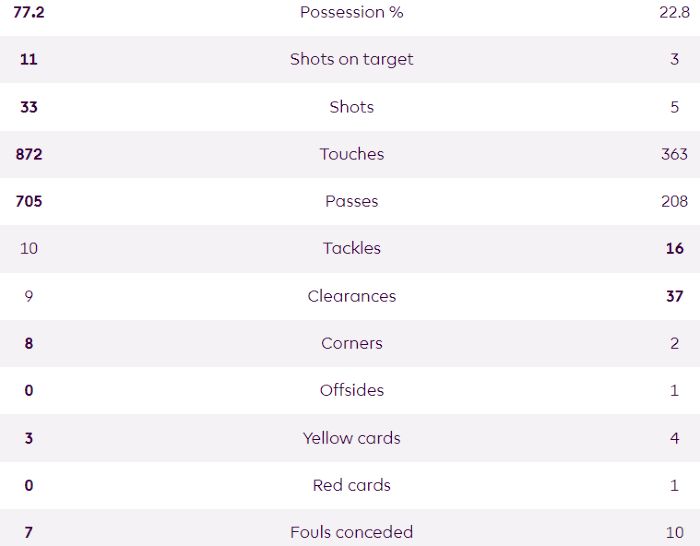The image size is (700, 546).
Task: Click the 705 passes value
Action: (28, 201)
